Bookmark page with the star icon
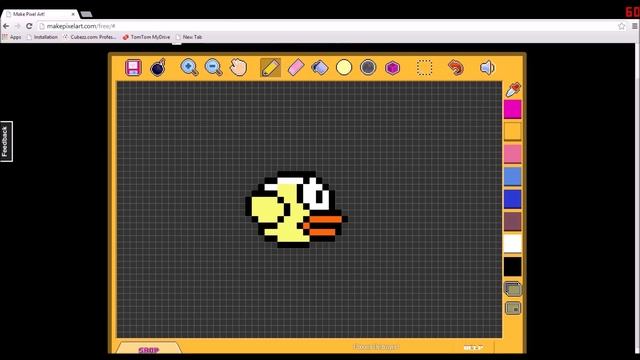Viewport: 640px width, 360px height. click(621, 26)
